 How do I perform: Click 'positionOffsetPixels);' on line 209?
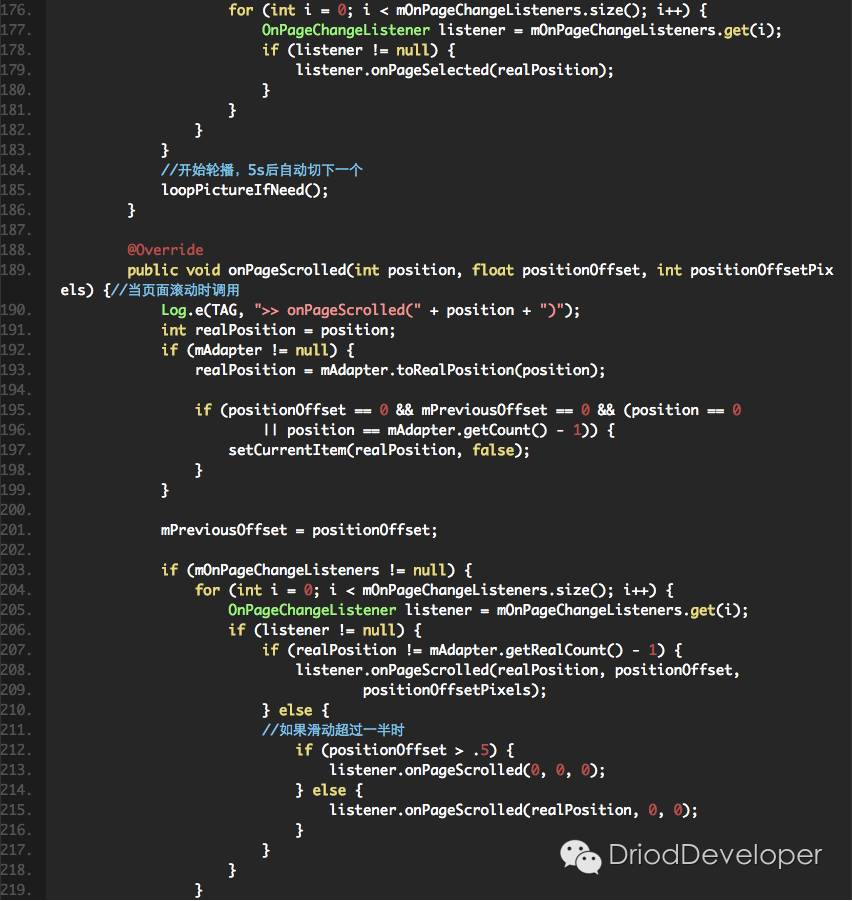click(454, 690)
